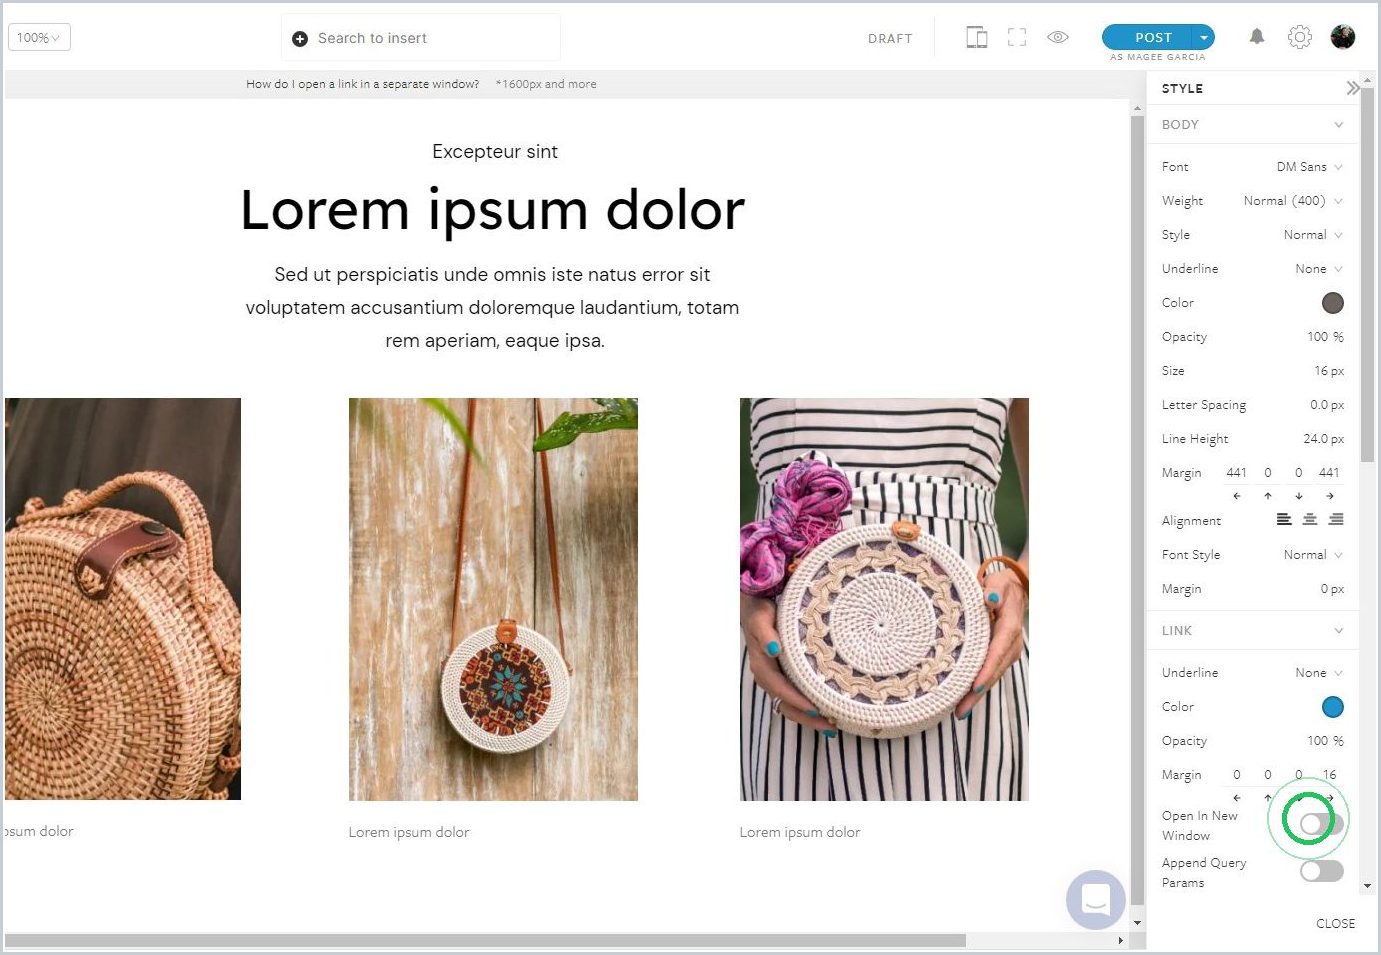Open the chat support bubble
Image resolution: width=1381 pixels, height=955 pixels.
(x=1096, y=900)
